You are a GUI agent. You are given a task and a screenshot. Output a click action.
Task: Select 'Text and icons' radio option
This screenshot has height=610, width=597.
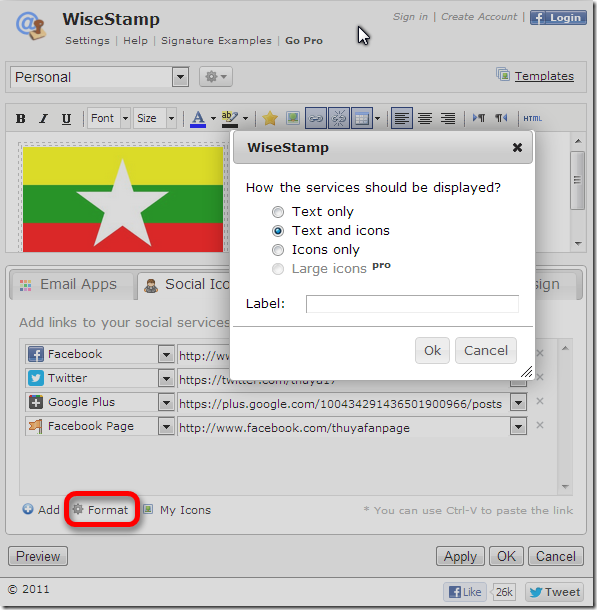coord(278,231)
